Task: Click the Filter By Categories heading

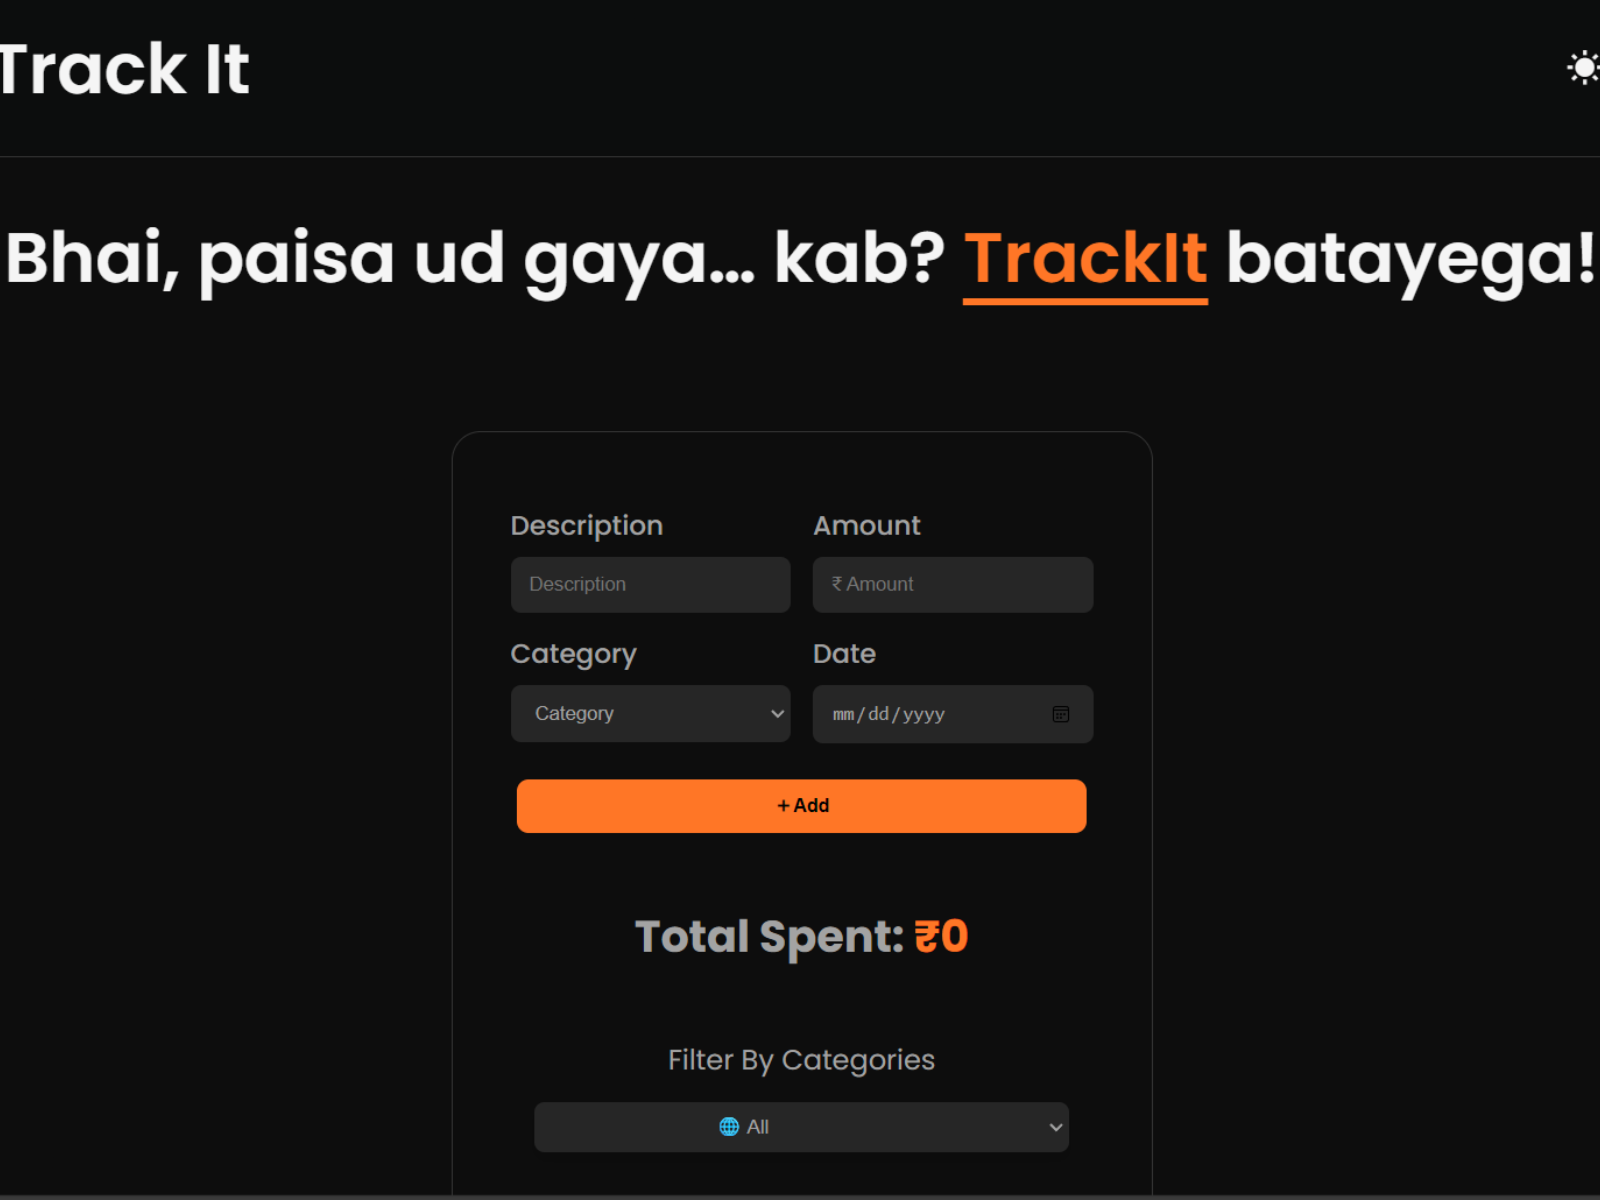Action: pos(800,1059)
